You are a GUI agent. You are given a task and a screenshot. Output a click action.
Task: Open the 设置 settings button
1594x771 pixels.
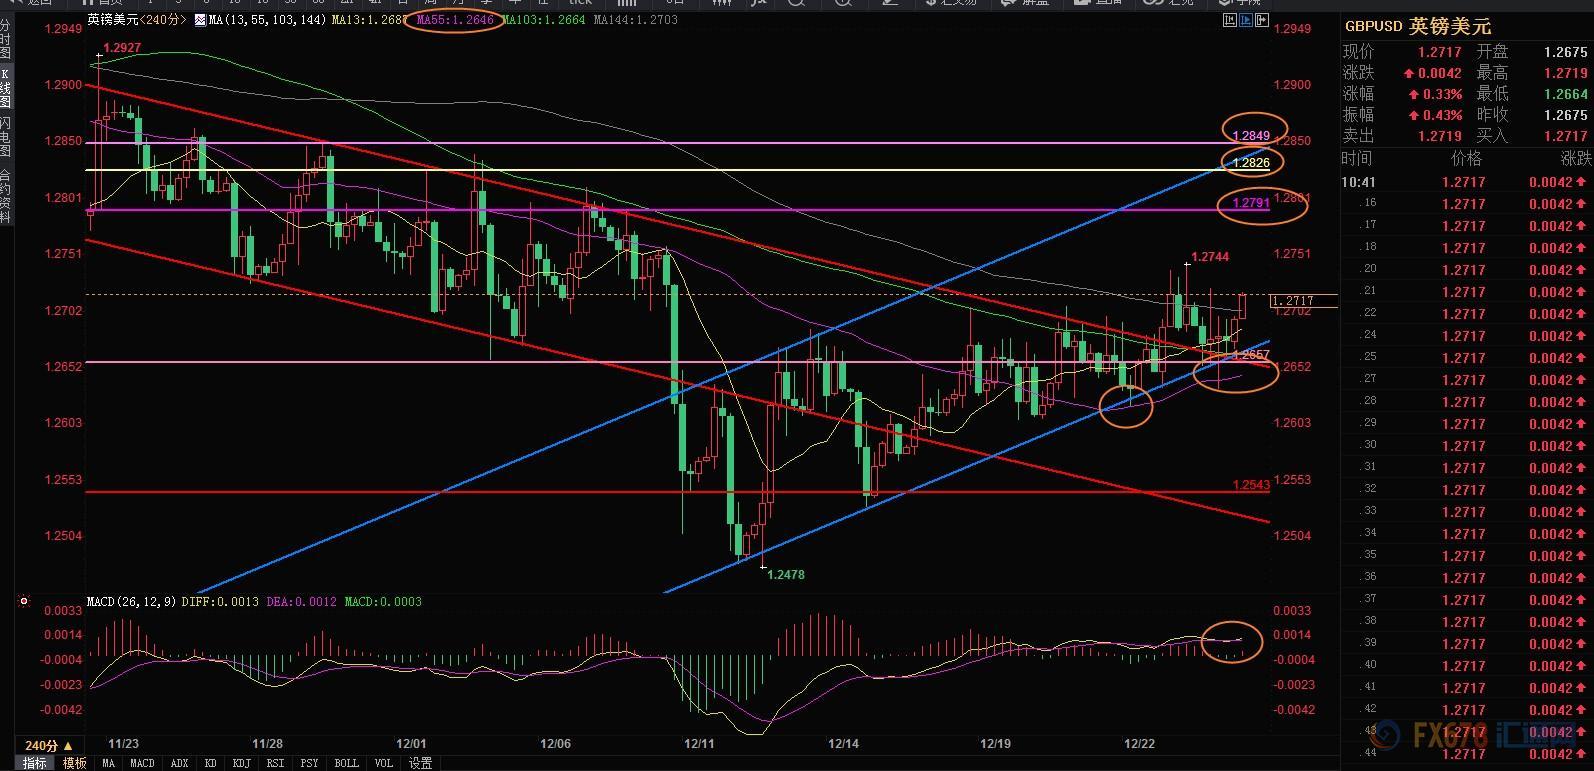pyautogui.click(x=421, y=763)
